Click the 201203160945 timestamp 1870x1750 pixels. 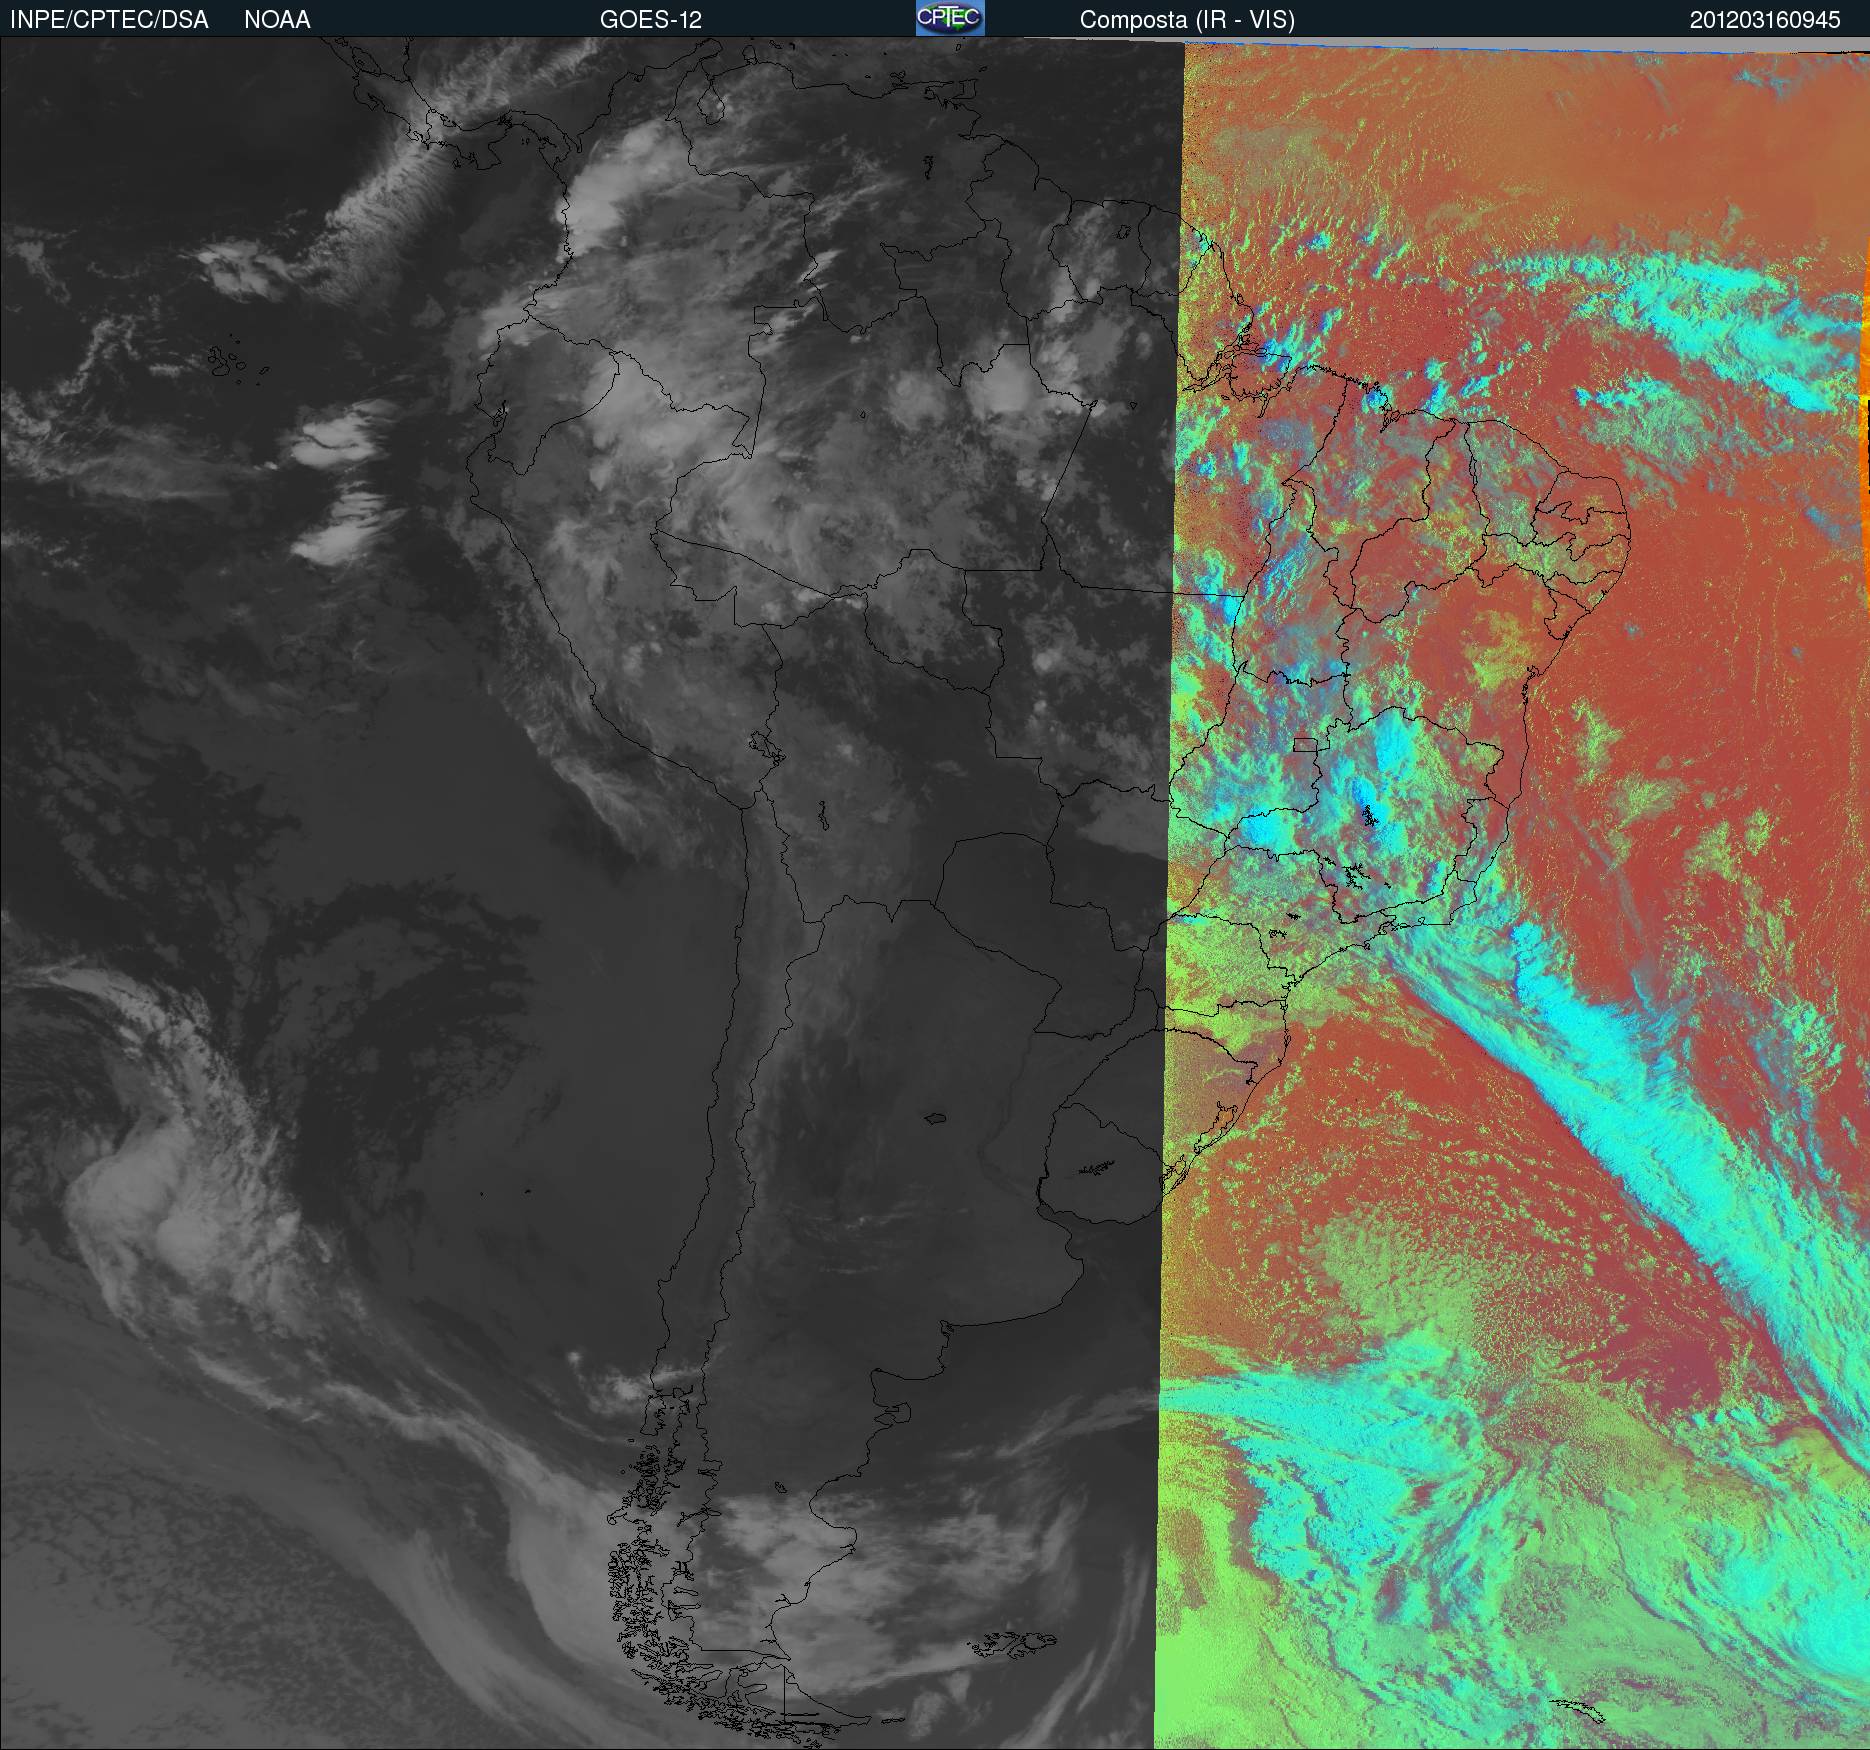tap(1765, 20)
